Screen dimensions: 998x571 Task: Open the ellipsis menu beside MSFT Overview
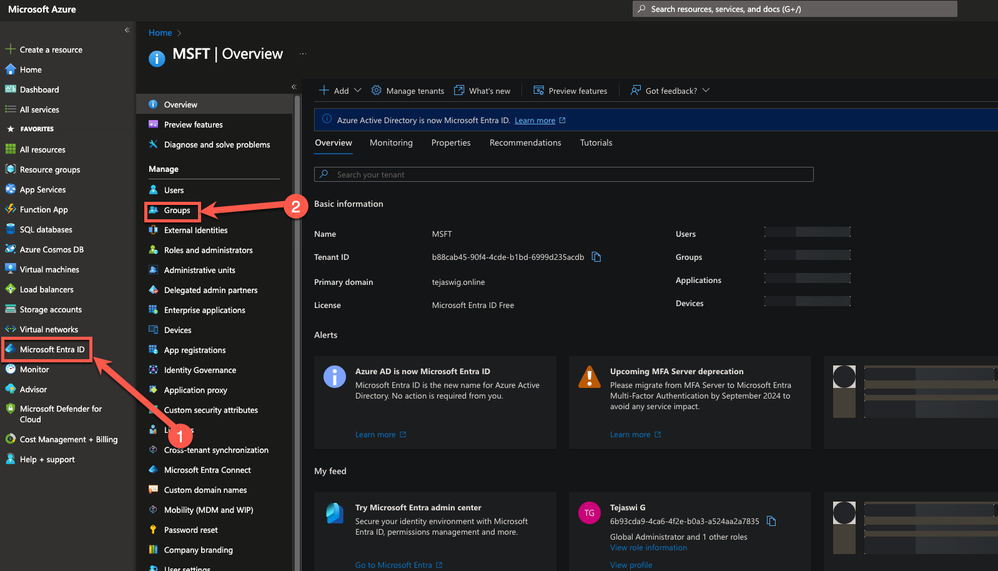(303, 54)
